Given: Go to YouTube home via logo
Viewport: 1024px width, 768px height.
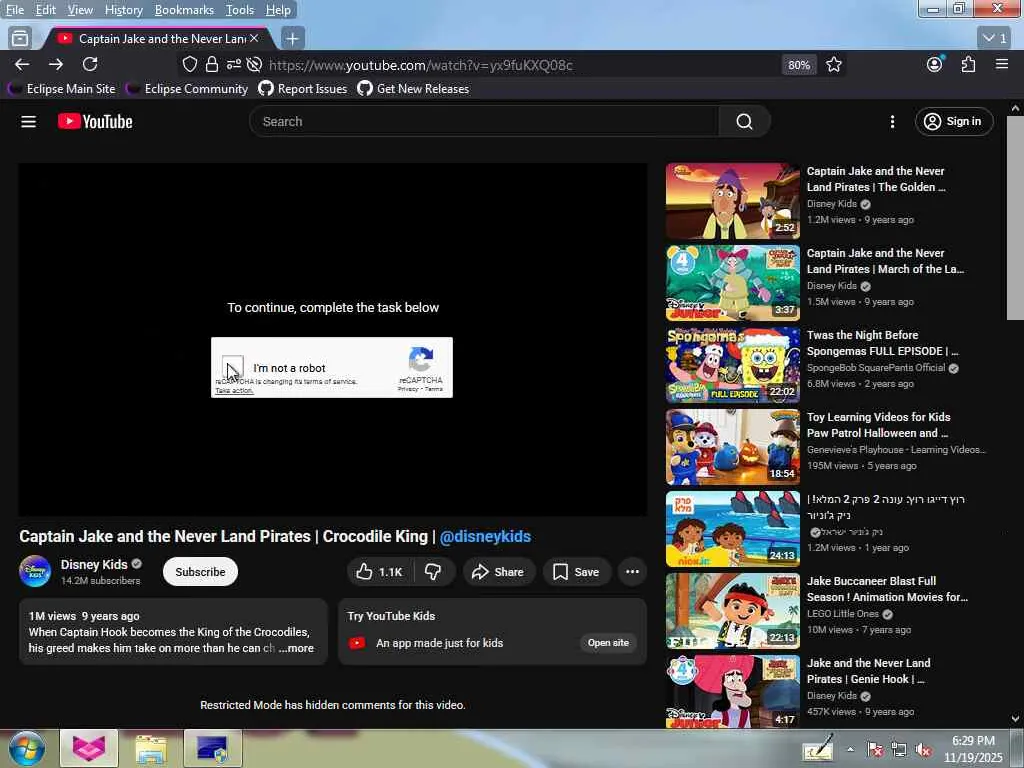Looking at the screenshot, I should click(95, 121).
